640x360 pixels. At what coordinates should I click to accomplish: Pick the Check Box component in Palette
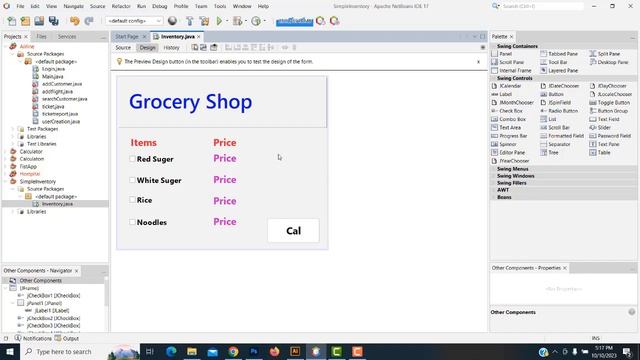(x=507, y=111)
